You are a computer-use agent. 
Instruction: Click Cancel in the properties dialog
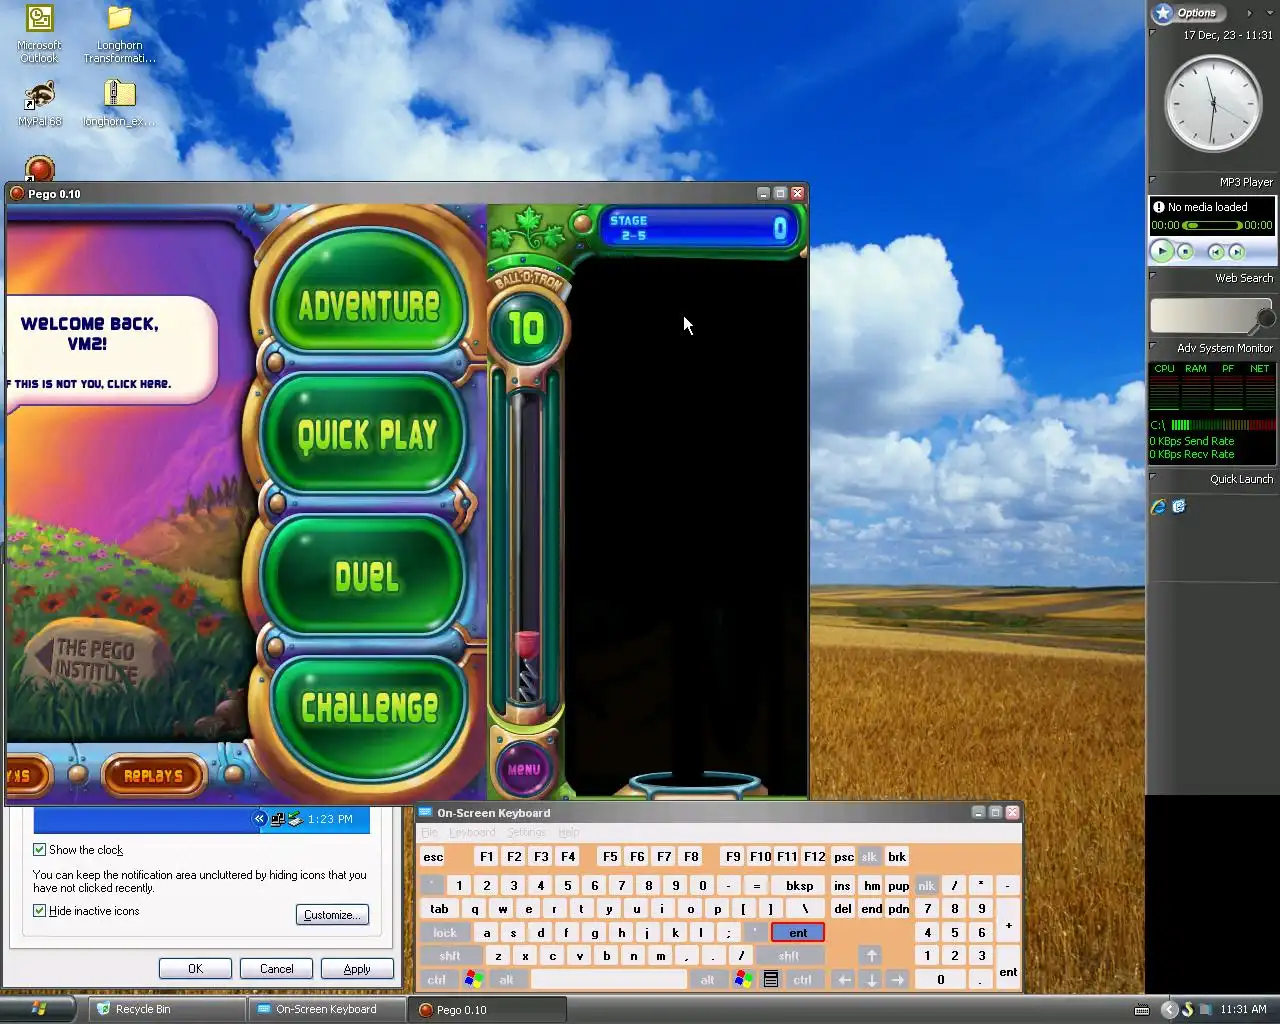[x=277, y=969]
